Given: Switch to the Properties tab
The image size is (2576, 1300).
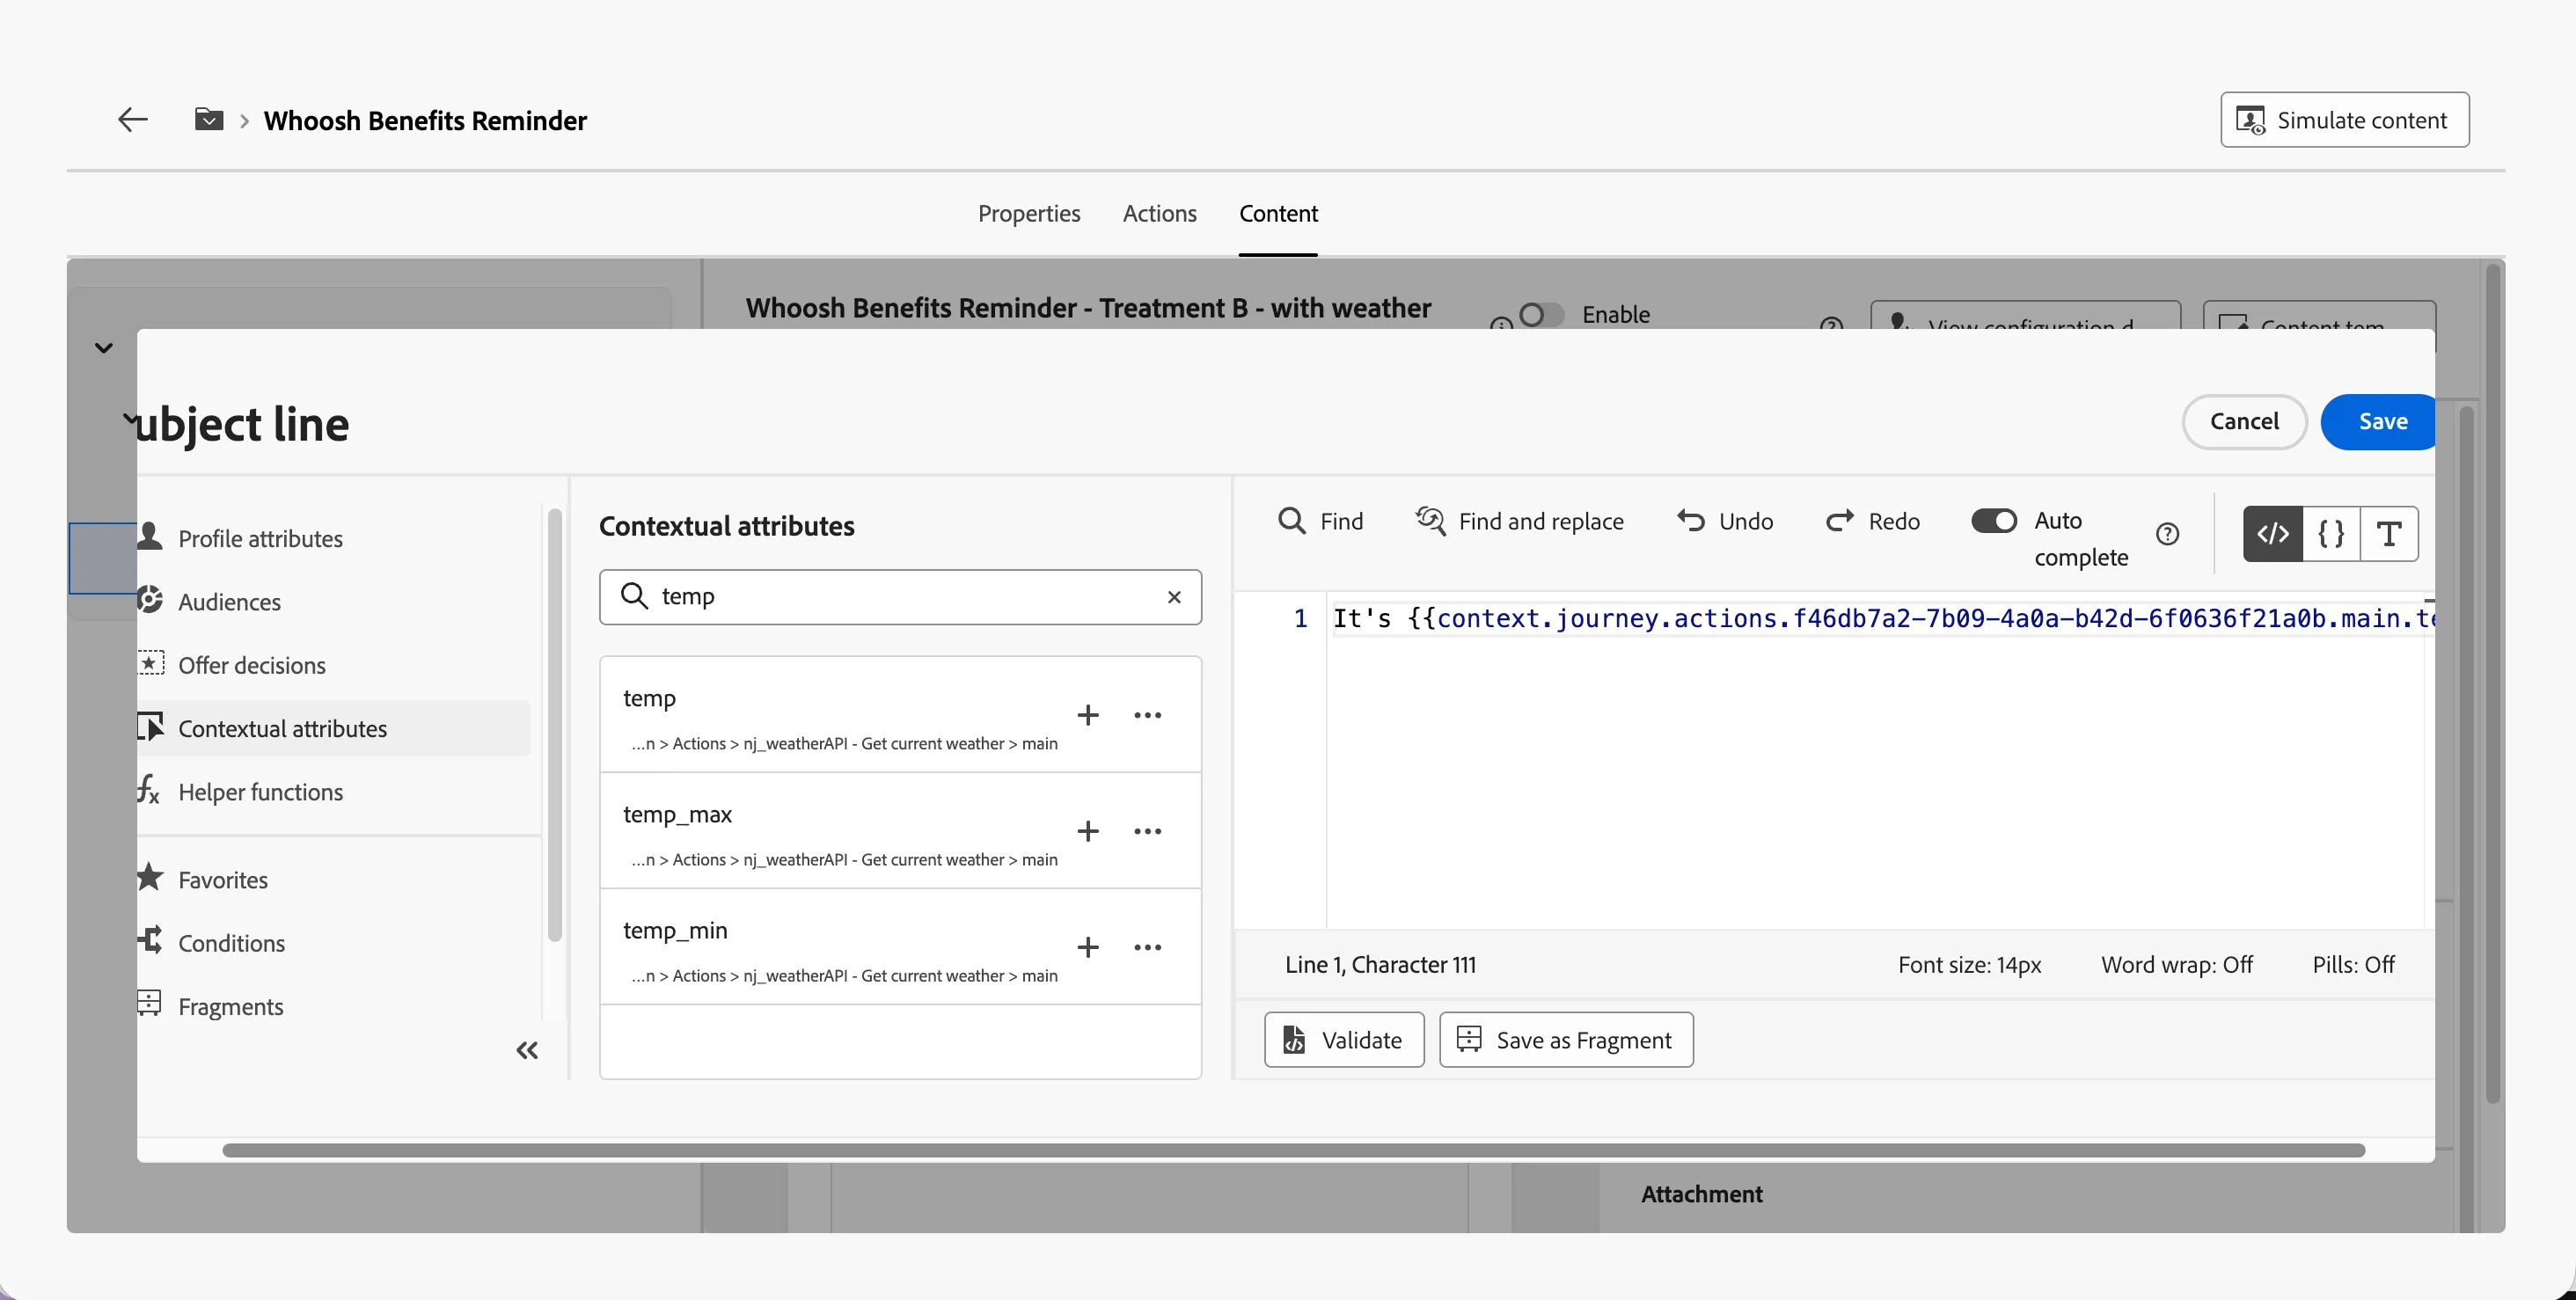Looking at the screenshot, I should coord(1028,213).
